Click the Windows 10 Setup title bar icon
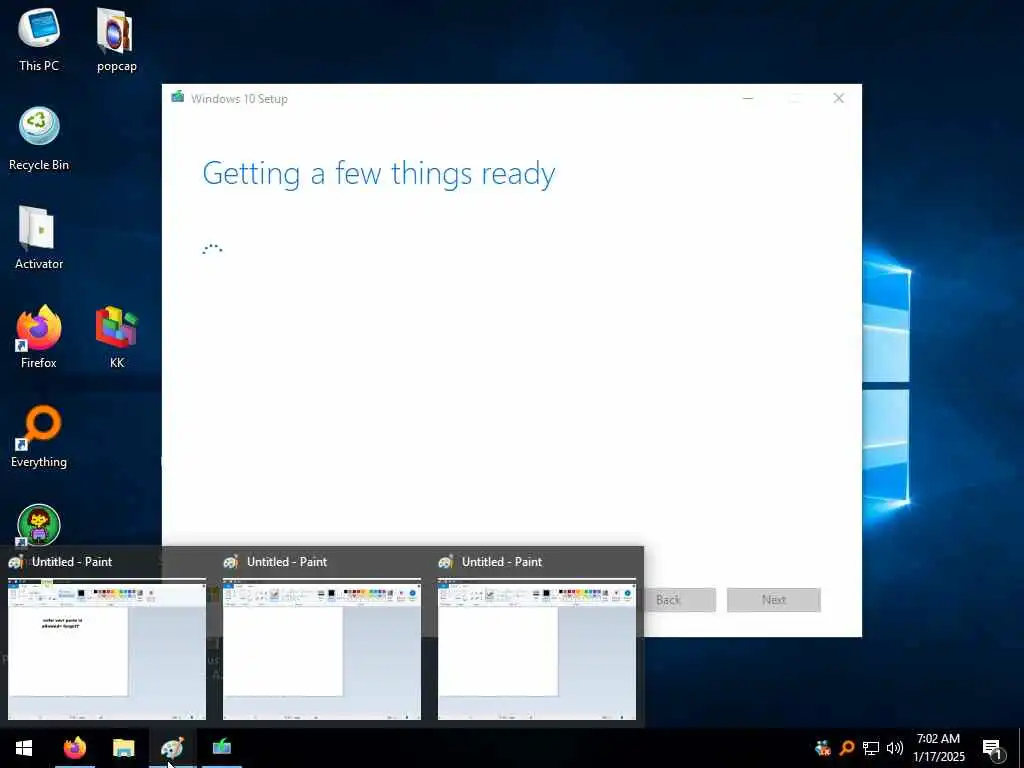This screenshot has width=1024, height=768. (178, 97)
